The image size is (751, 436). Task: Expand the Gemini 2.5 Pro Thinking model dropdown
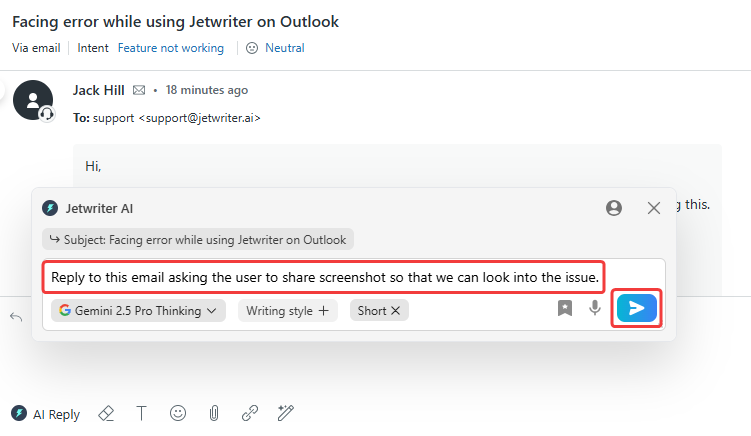pyautogui.click(x=139, y=311)
